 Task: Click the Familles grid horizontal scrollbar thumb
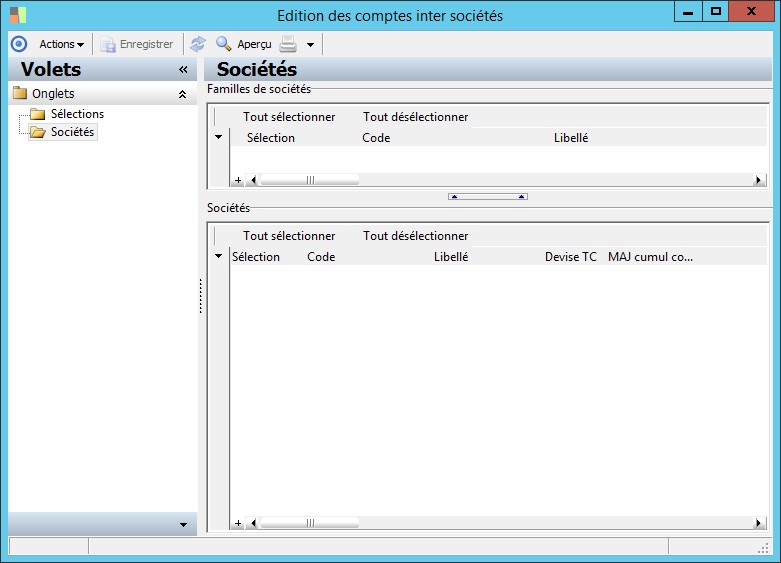(x=310, y=180)
